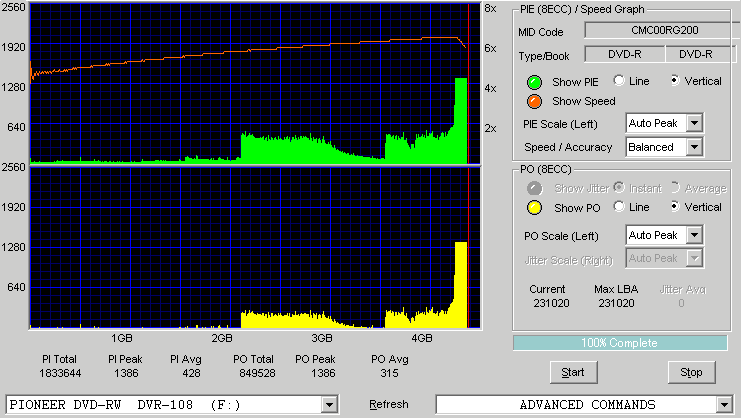This screenshot has height=418, width=741.
Task: Toggle the yellow Show PO indicator
Action: [x=534, y=208]
